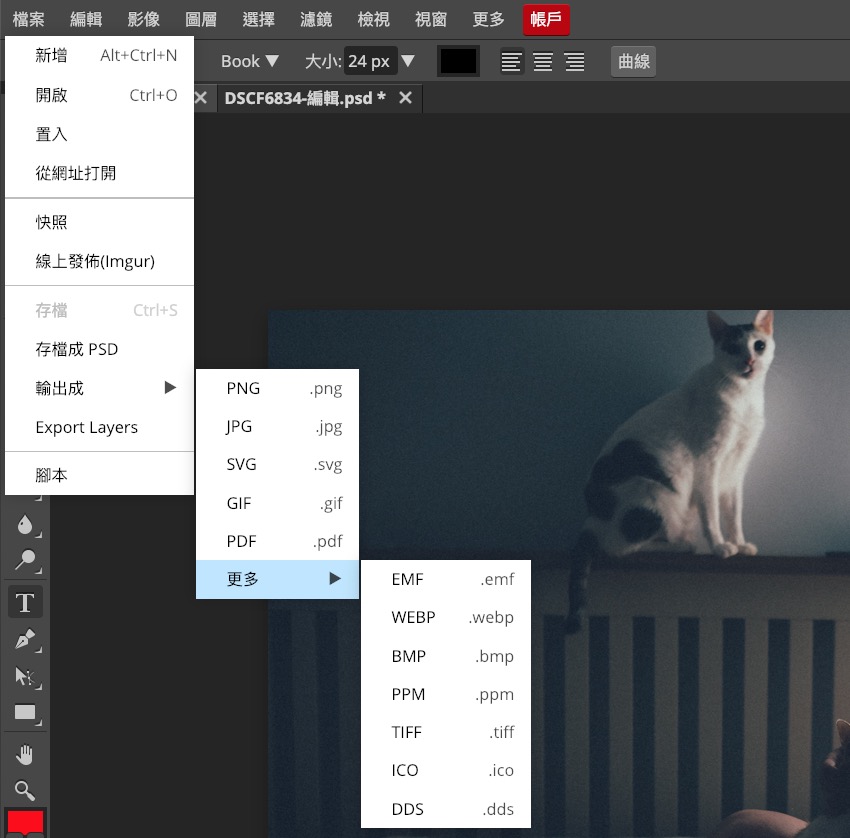Screen dimensions: 850x838
Task: Export as EMF
Action: pyautogui.click(x=446, y=579)
